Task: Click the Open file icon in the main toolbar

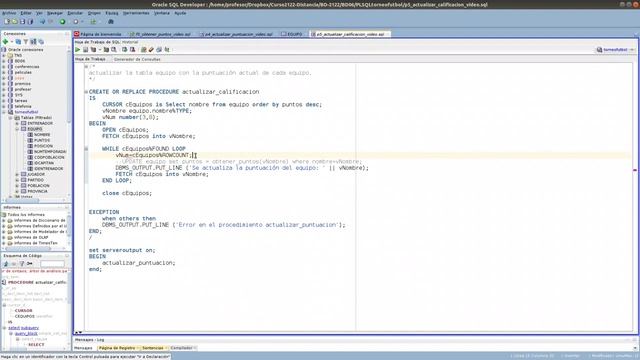Action: [x=14, y=22]
